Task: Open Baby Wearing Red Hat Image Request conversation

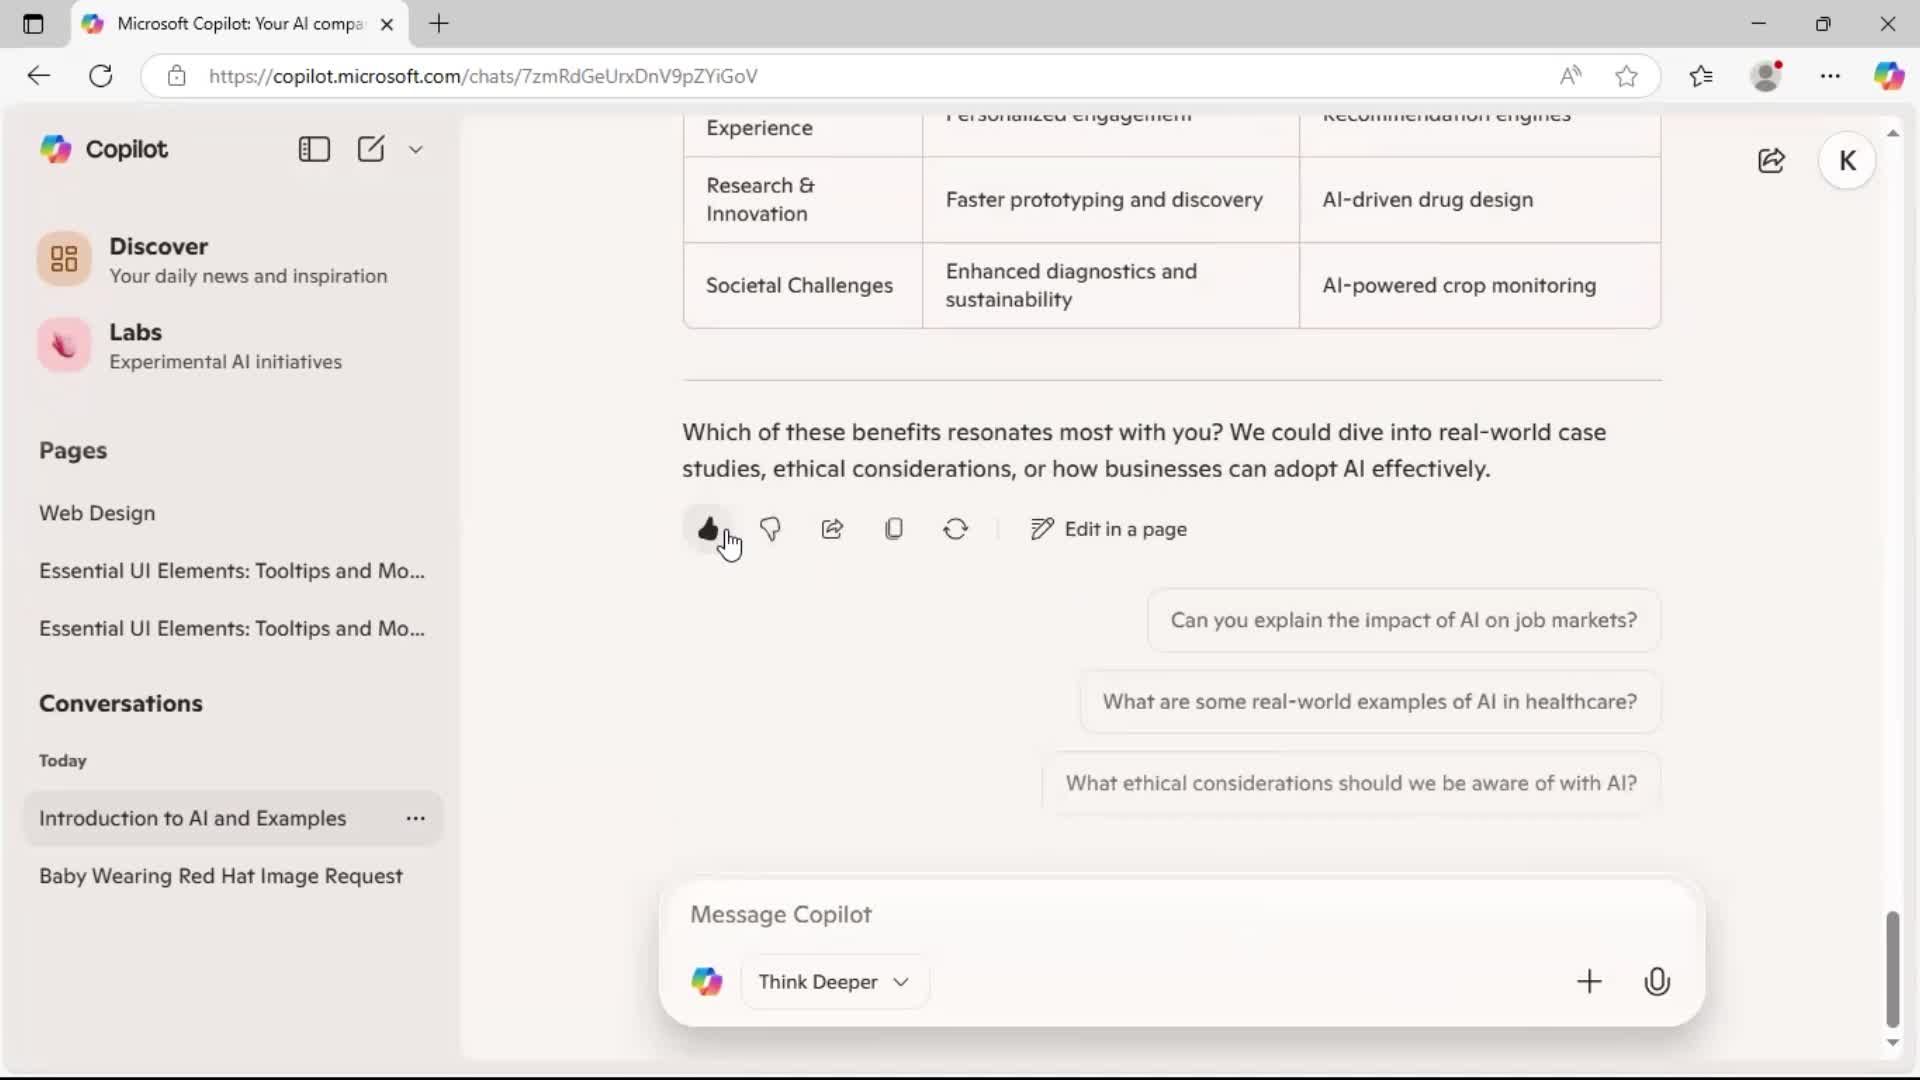Action: (x=221, y=876)
